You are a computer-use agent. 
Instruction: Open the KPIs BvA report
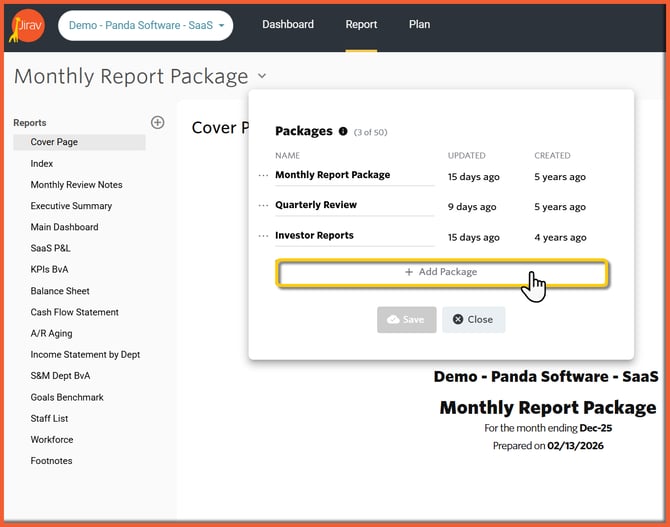coord(49,269)
